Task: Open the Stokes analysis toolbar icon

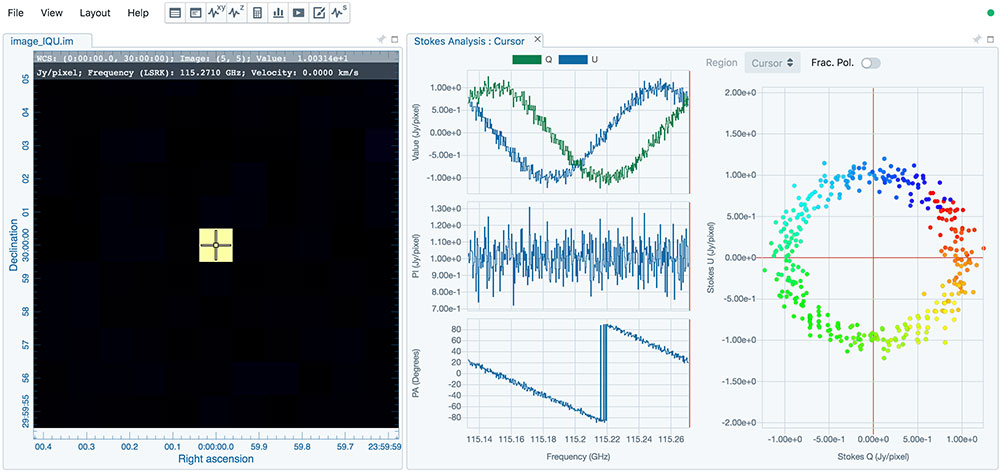Action: 340,13
